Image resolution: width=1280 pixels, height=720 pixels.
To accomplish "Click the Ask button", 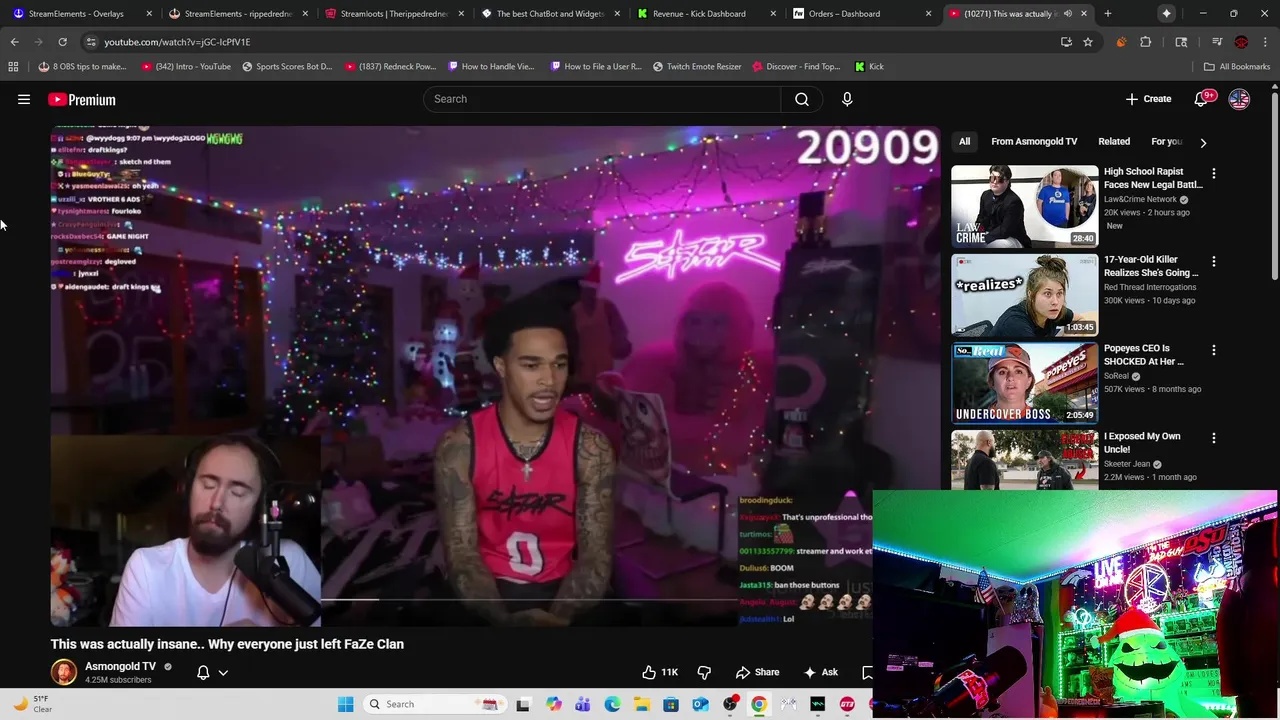I will pos(820,672).
